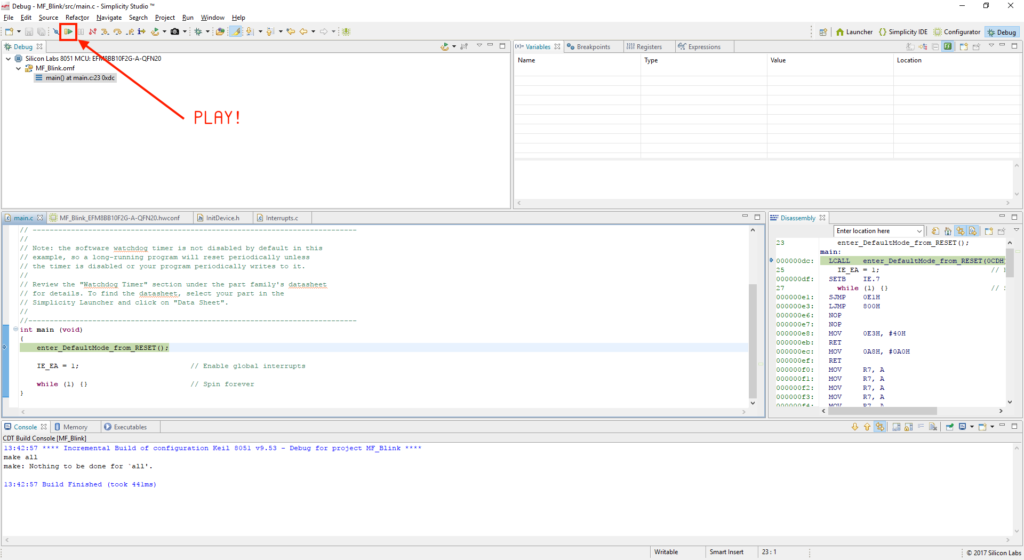This screenshot has width=1024, height=560.
Task: Open the Enter location here dropdown
Action: (918, 231)
